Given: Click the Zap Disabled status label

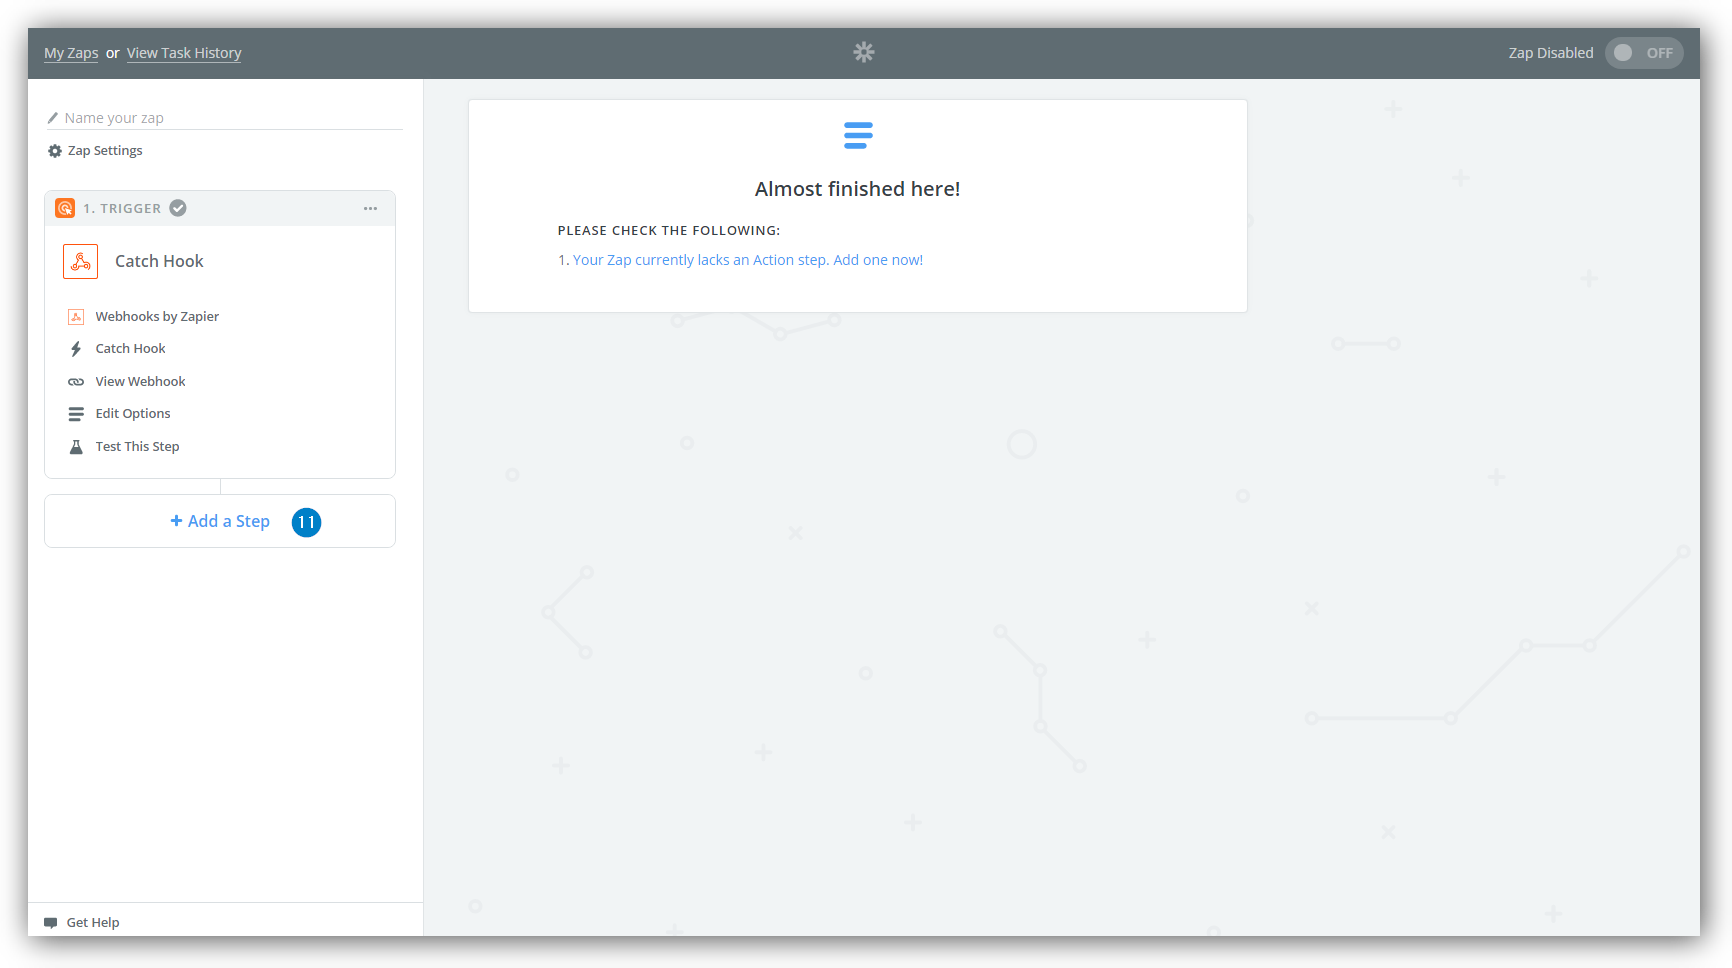Looking at the screenshot, I should pyautogui.click(x=1551, y=53).
